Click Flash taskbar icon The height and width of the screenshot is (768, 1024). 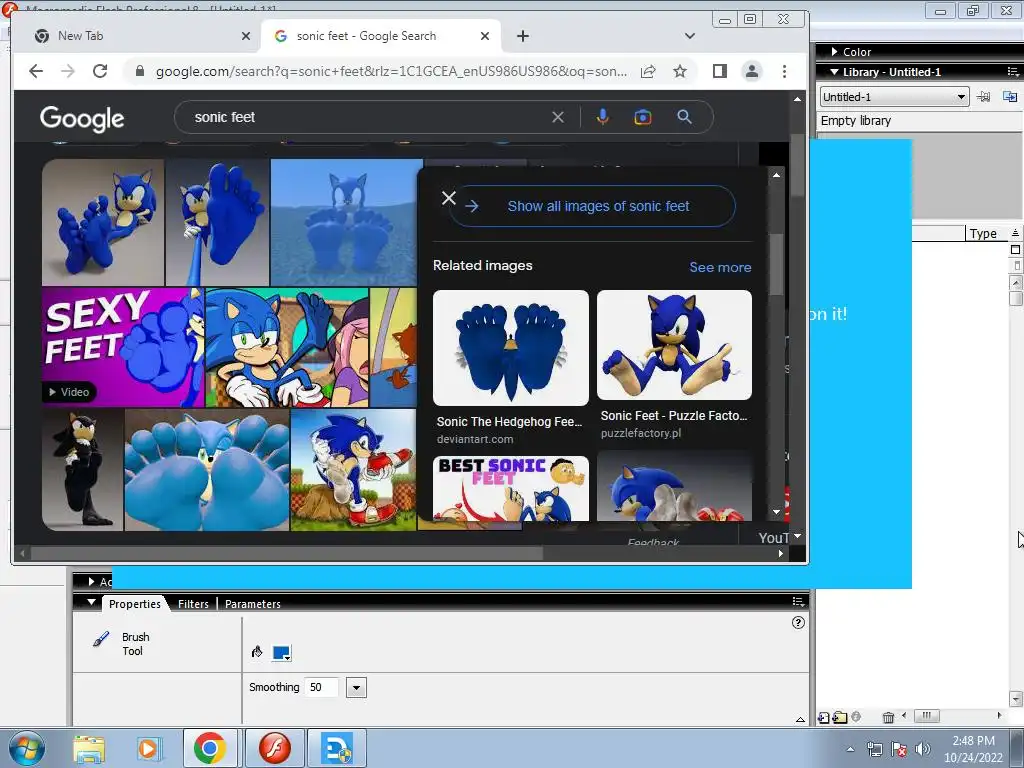click(x=274, y=748)
